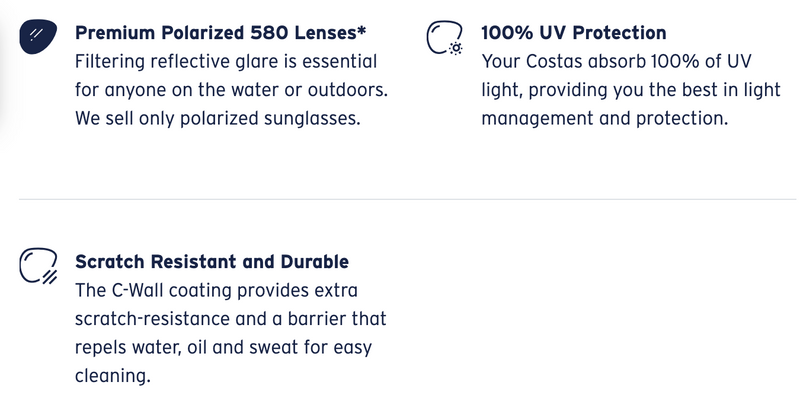Click the scratch resistant lens icon
Image resolution: width=800 pixels, height=401 pixels.
(38, 266)
